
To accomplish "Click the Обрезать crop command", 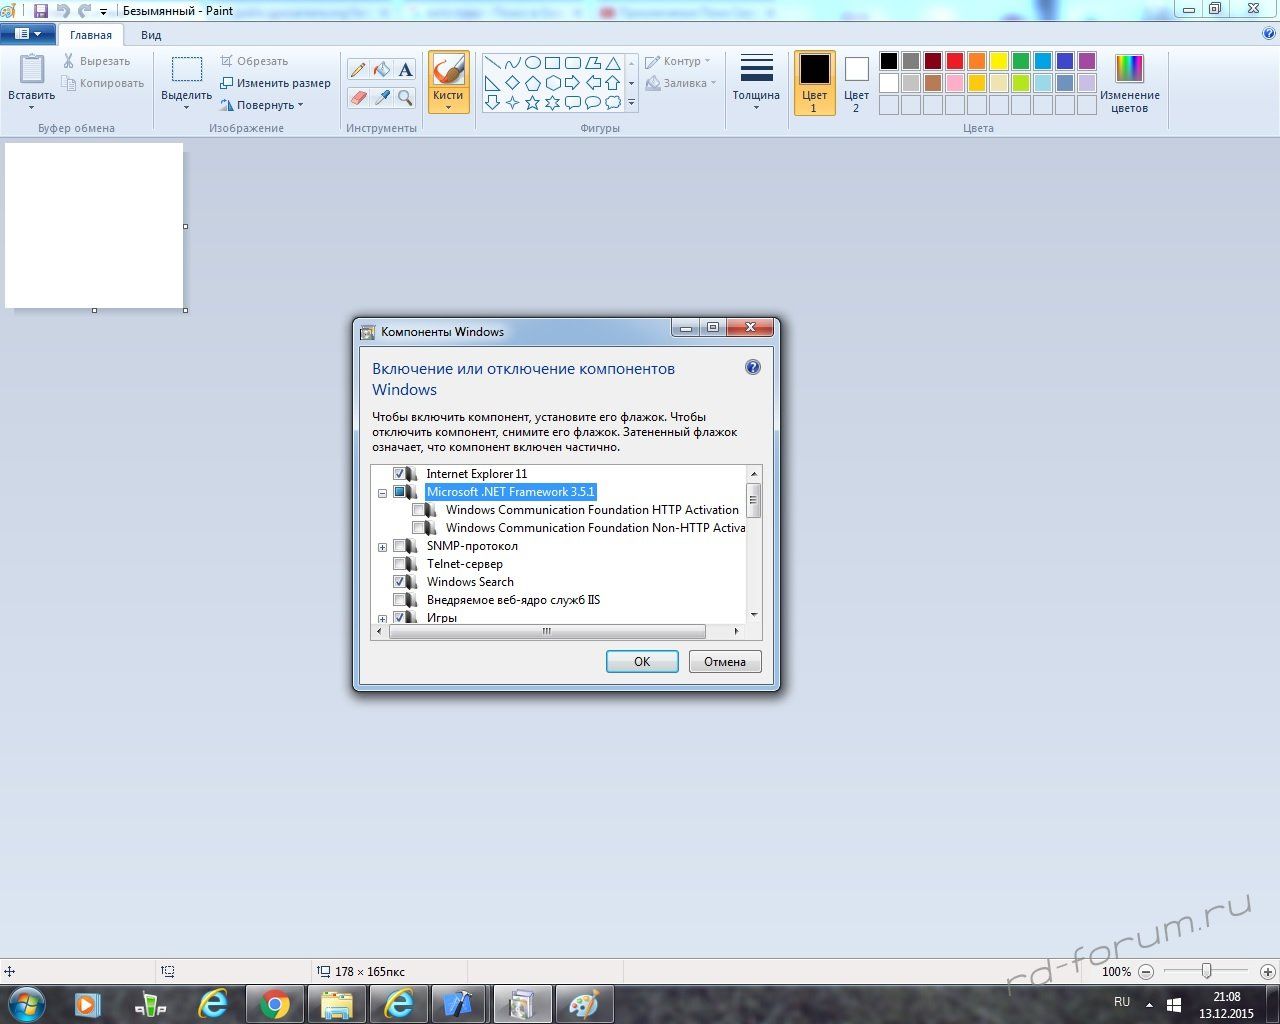I will coord(254,61).
